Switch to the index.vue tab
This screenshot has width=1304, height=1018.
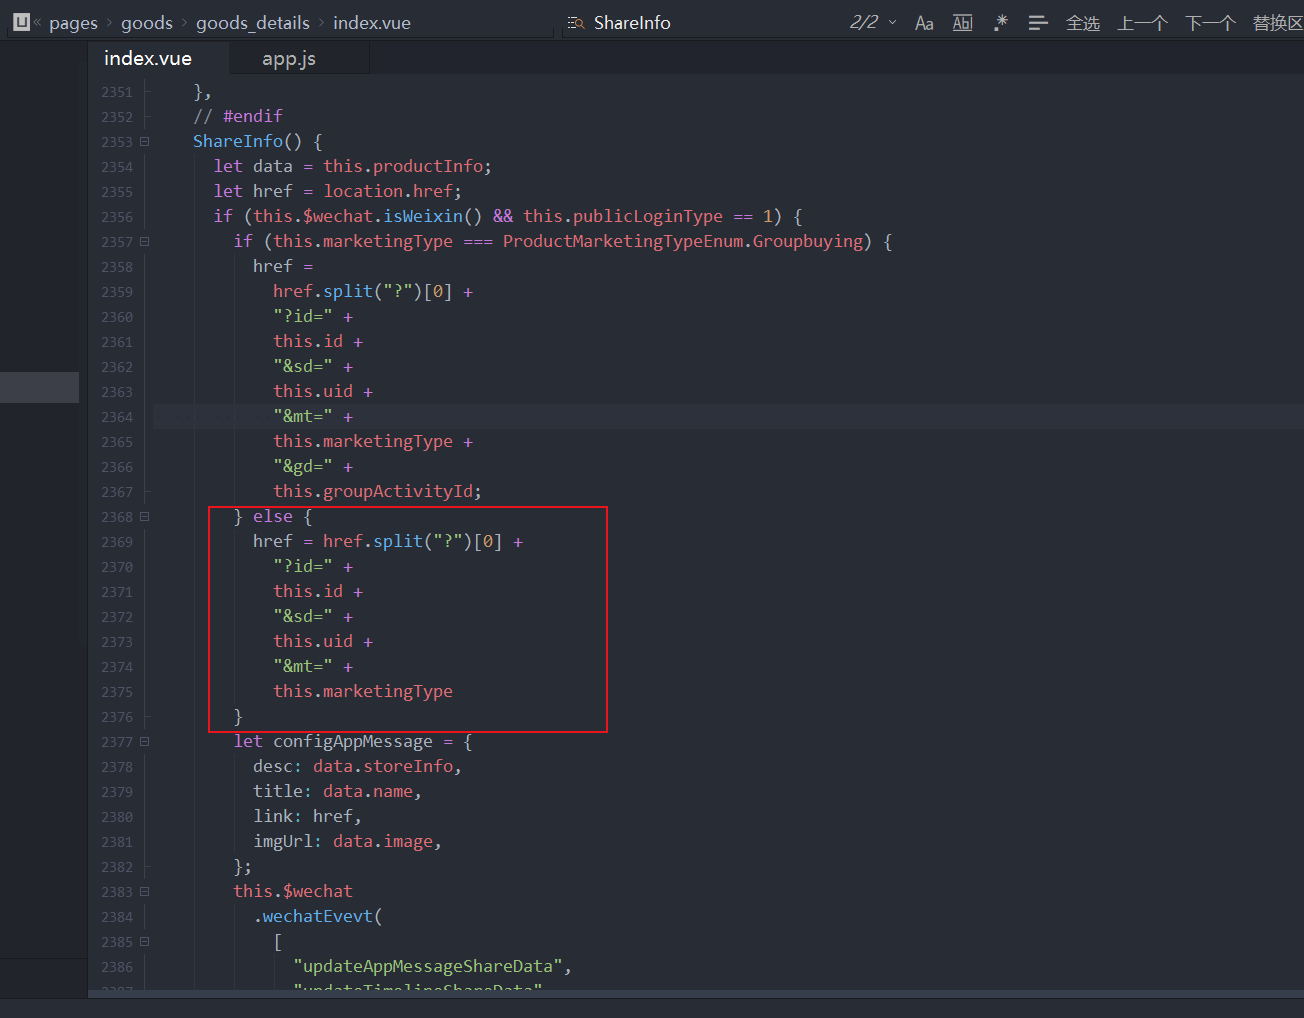148,58
